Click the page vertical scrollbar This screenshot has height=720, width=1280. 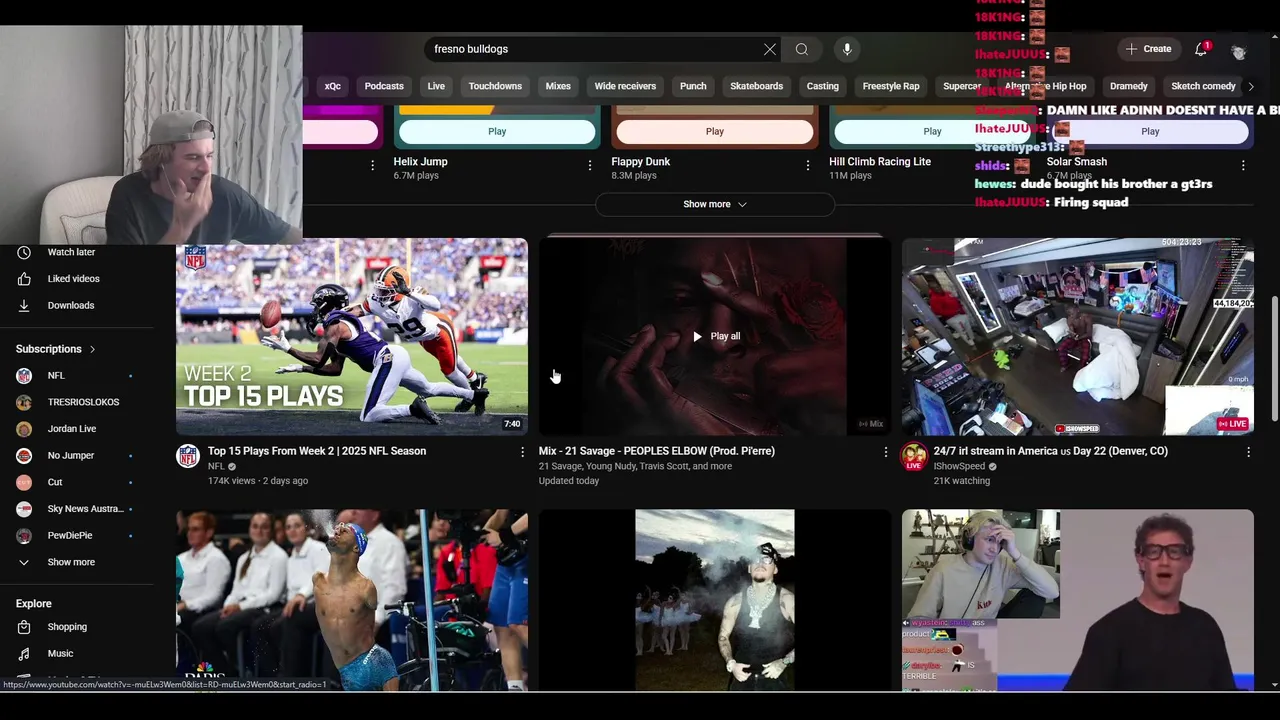tap(1274, 358)
